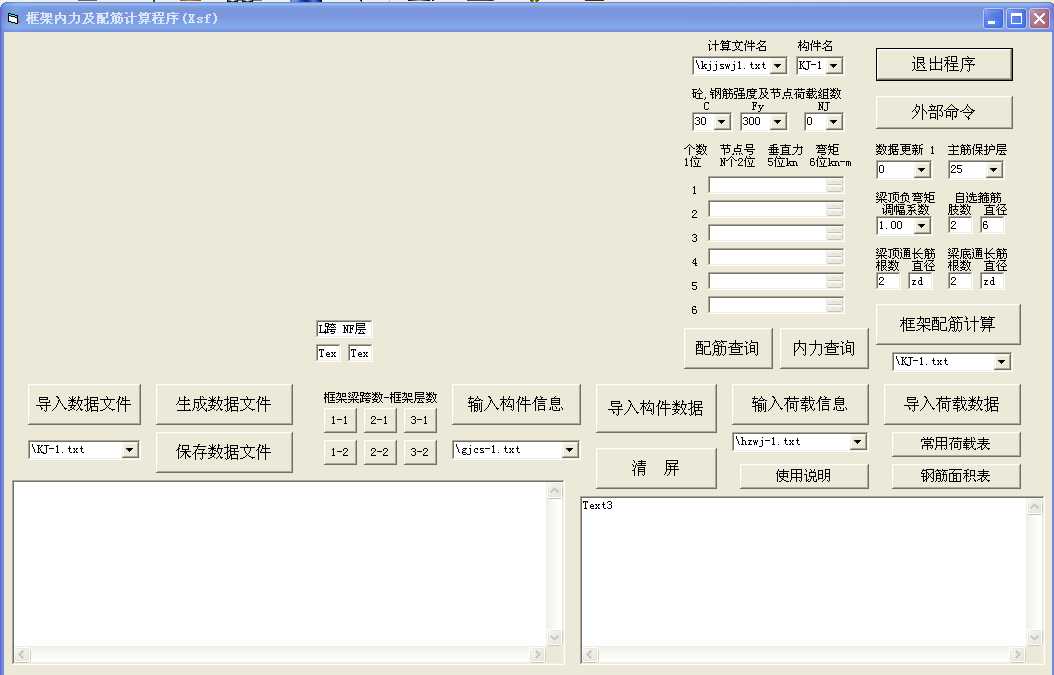Click the 退出程序 button
The width and height of the screenshot is (1054, 675).
coord(944,64)
